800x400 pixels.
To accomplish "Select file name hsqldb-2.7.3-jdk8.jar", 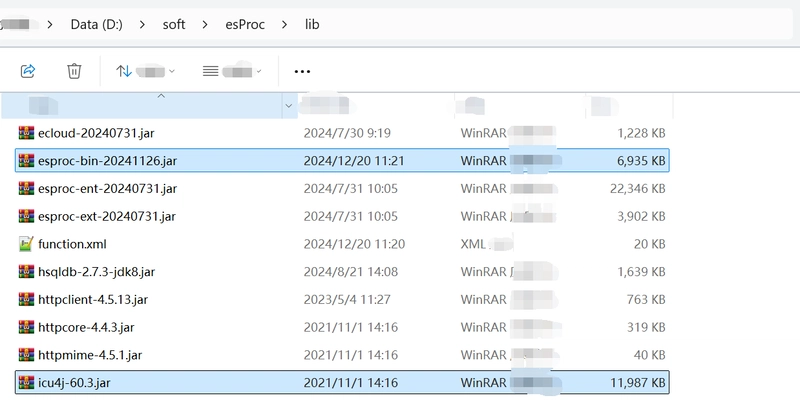I will (x=96, y=271).
